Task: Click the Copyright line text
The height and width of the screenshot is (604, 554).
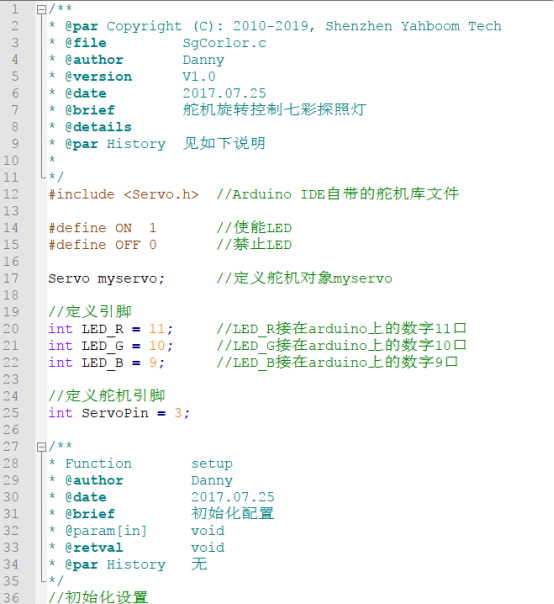Action: click(x=283, y=26)
